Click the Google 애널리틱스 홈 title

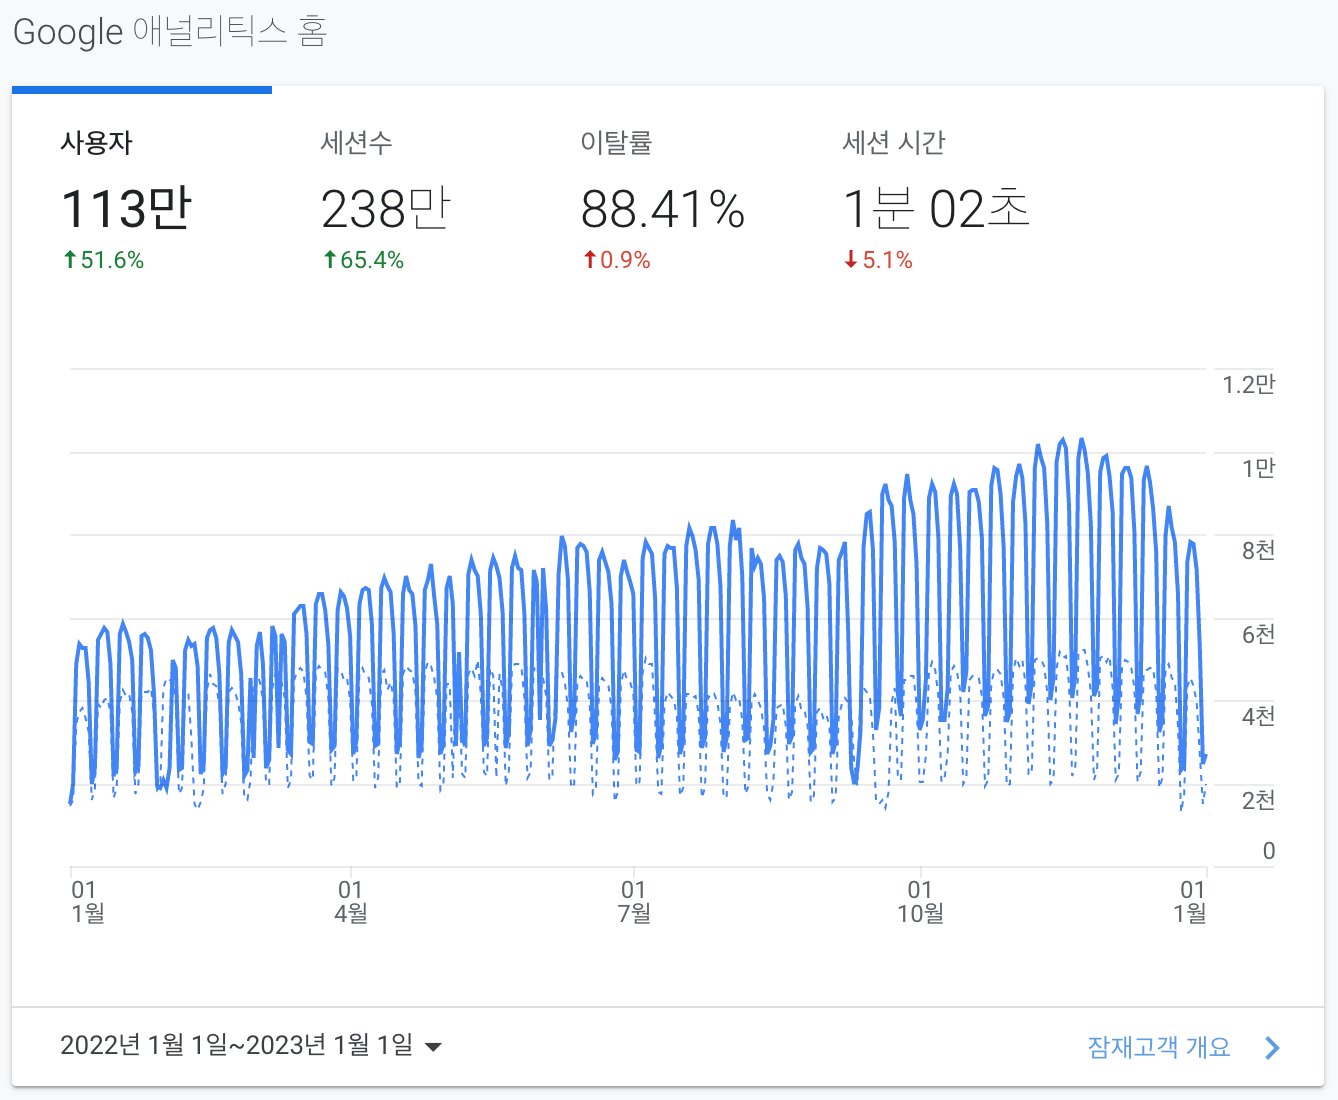coord(170,31)
